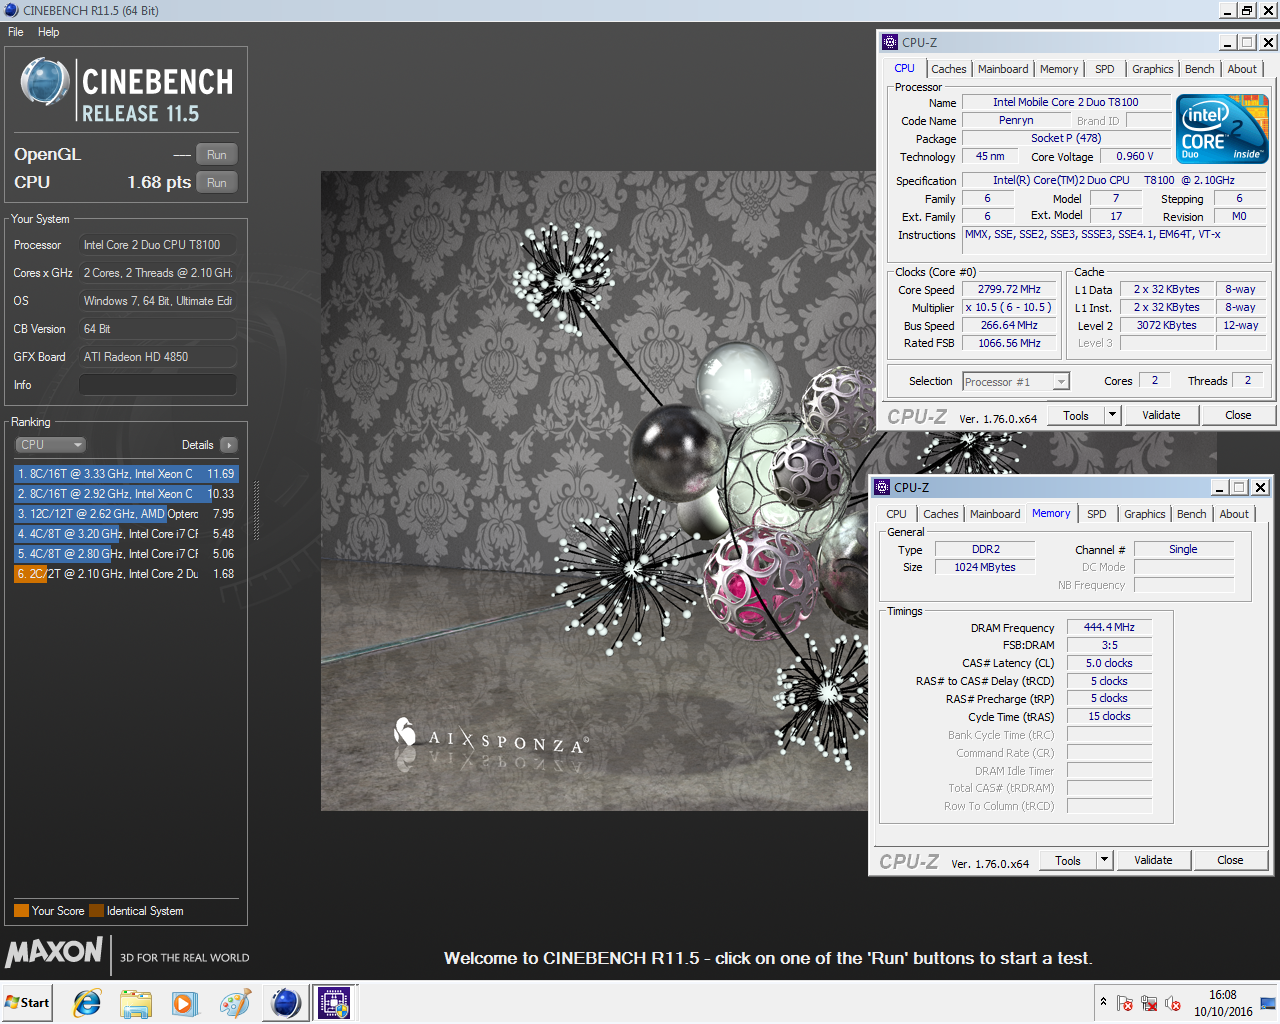Switch to the CPU-Z taskbar icon
Viewport: 1280px width, 1024px height.
click(x=334, y=1002)
